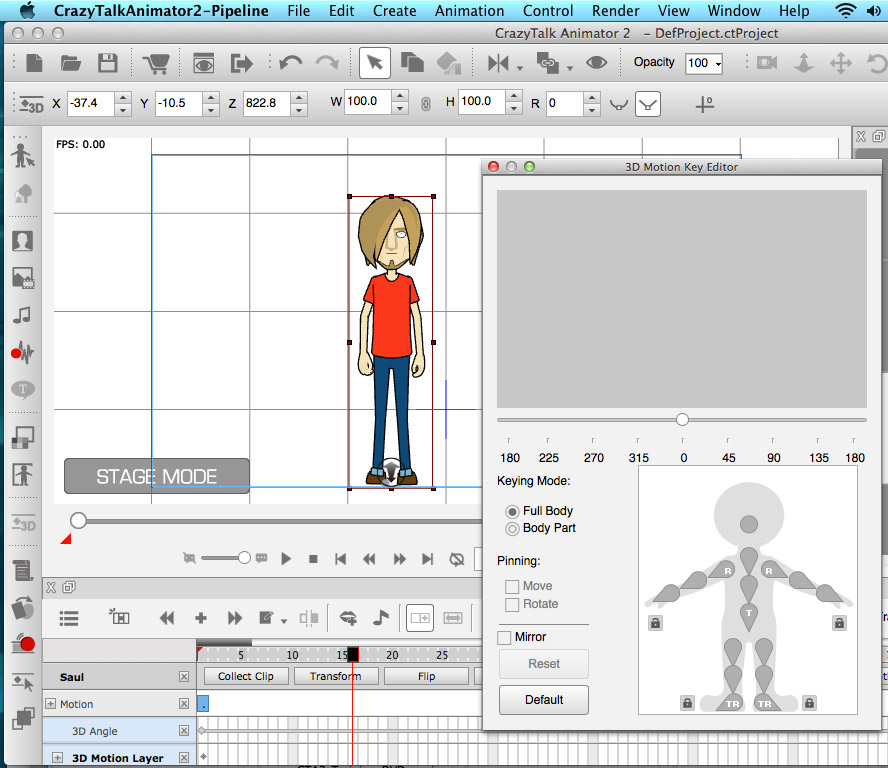Click the Default button in Key Editor
This screenshot has height=768, width=888.
[x=544, y=699]
